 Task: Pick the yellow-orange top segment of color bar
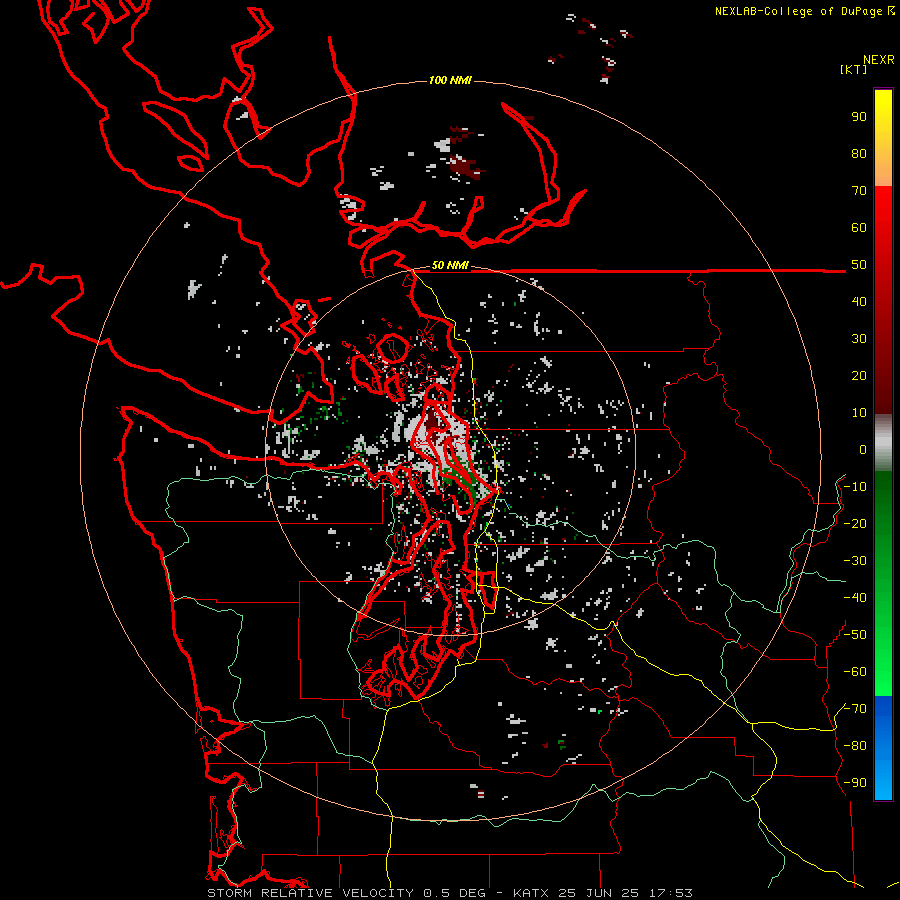point(883,138)
